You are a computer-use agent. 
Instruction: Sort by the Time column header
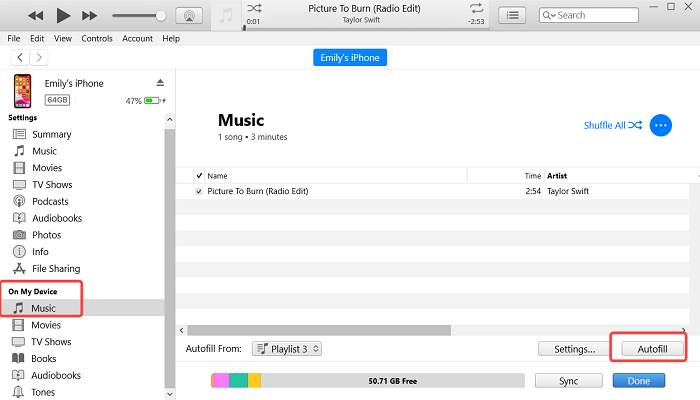pyautogui.click(x=533, y=176)
